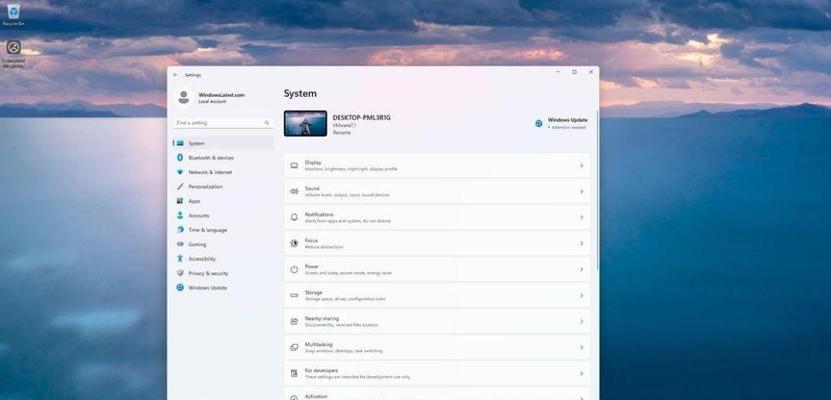The height and width of the screenshot is (400, 831).
Task: Expand the Display row chevron
Action: (581, 166)
